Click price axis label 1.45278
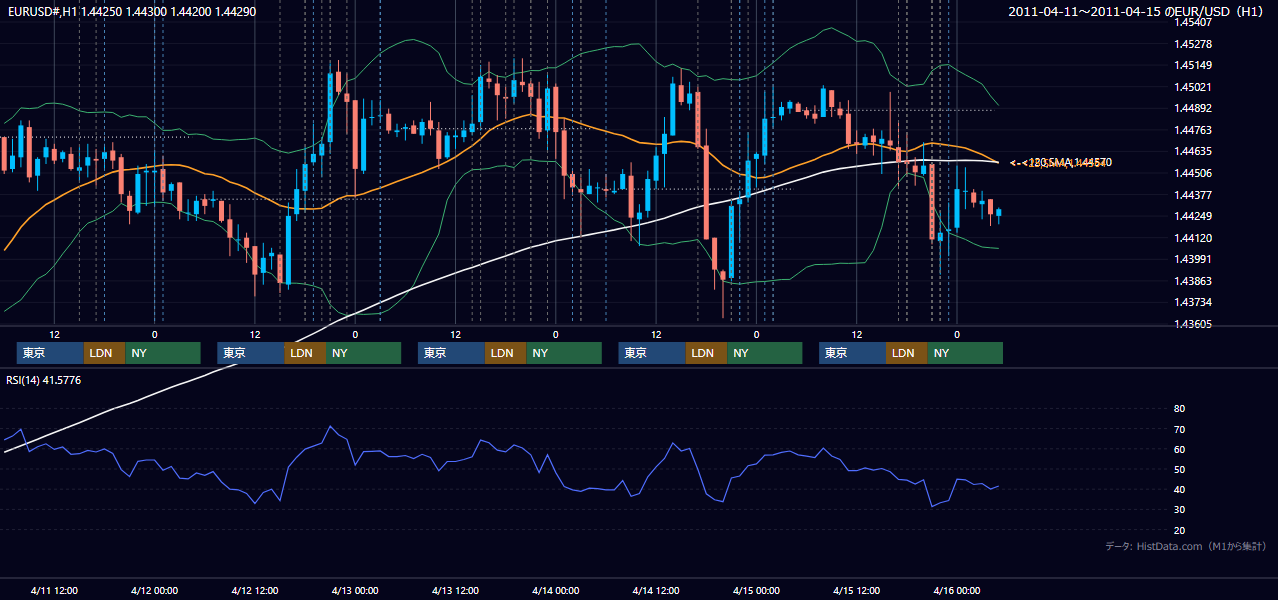 pos(1192,44)
